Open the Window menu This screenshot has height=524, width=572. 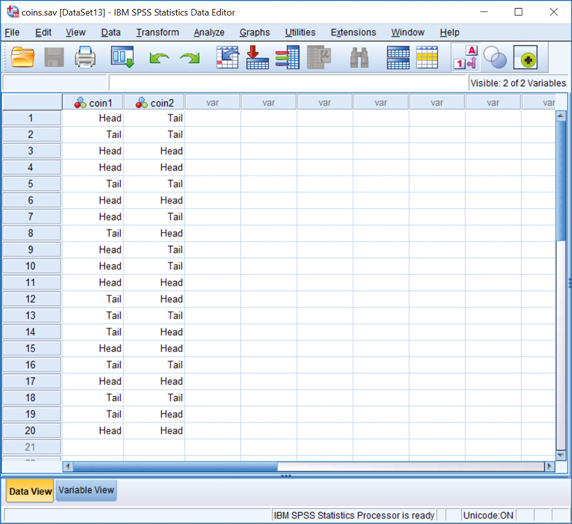tap(408, 32)
